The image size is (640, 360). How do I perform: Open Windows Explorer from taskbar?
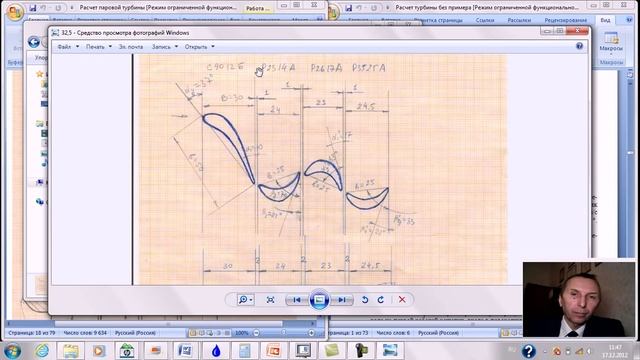(x=70, y=351)
